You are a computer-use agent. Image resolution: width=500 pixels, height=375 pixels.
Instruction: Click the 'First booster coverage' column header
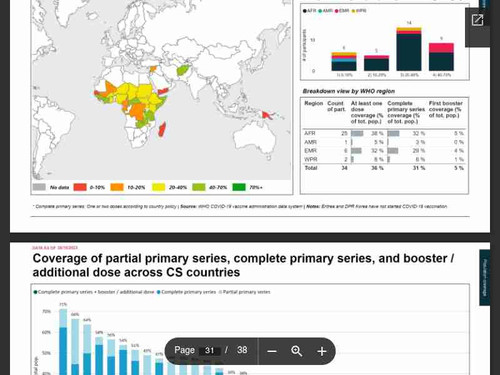[446, 109]
